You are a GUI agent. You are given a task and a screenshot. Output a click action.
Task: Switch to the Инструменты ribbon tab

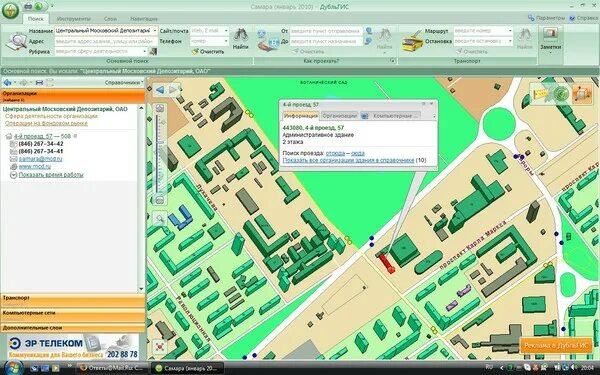click(x=73, y=18)
